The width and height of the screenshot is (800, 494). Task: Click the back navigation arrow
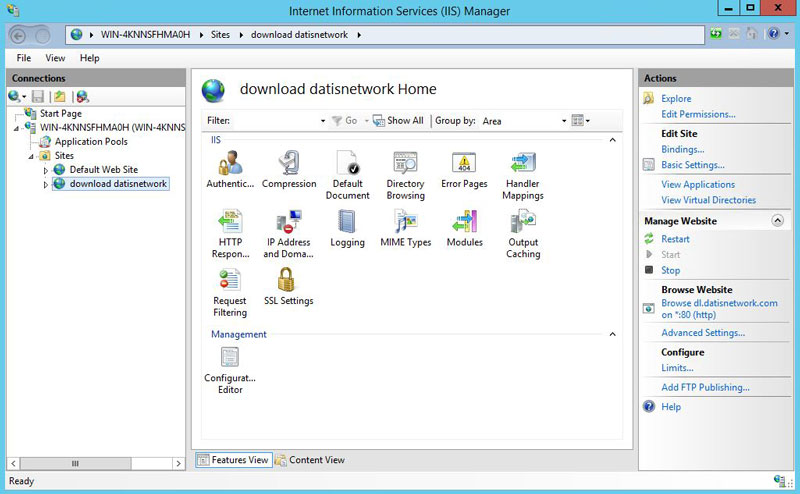pyautogui.click(x=18, y=35)
